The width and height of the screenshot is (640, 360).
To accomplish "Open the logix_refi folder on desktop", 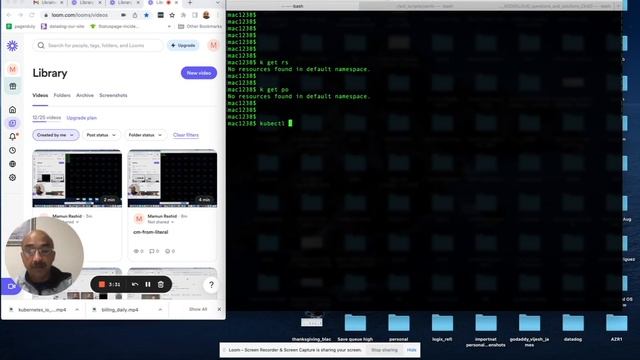I will [442, 327].
